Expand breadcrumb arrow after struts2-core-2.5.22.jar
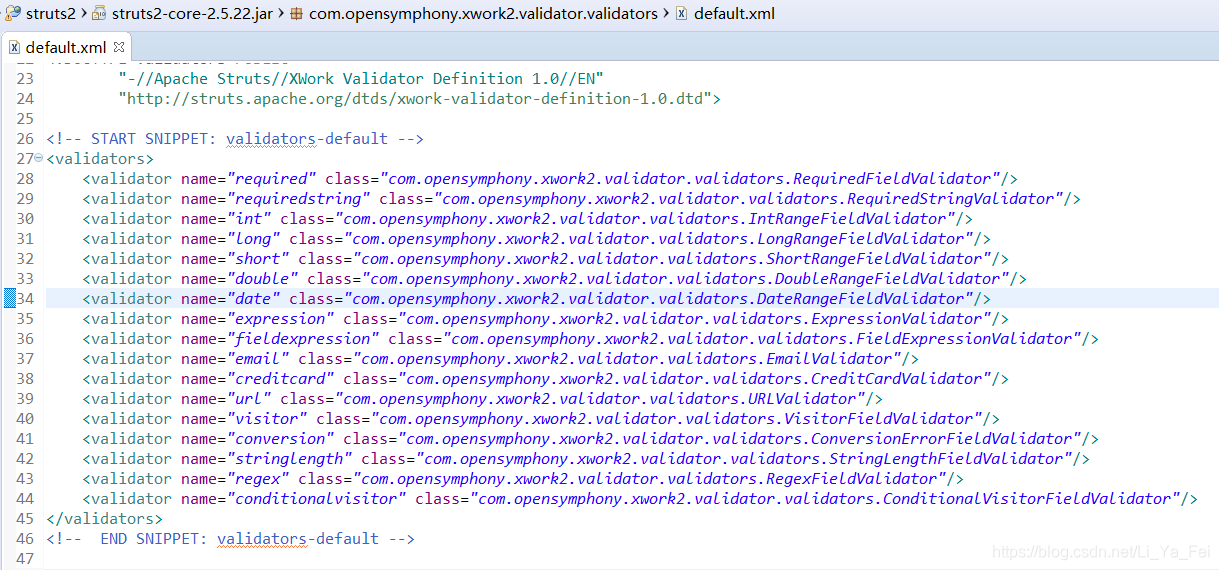Screen dimensions: 1219x570 point(279,14)
